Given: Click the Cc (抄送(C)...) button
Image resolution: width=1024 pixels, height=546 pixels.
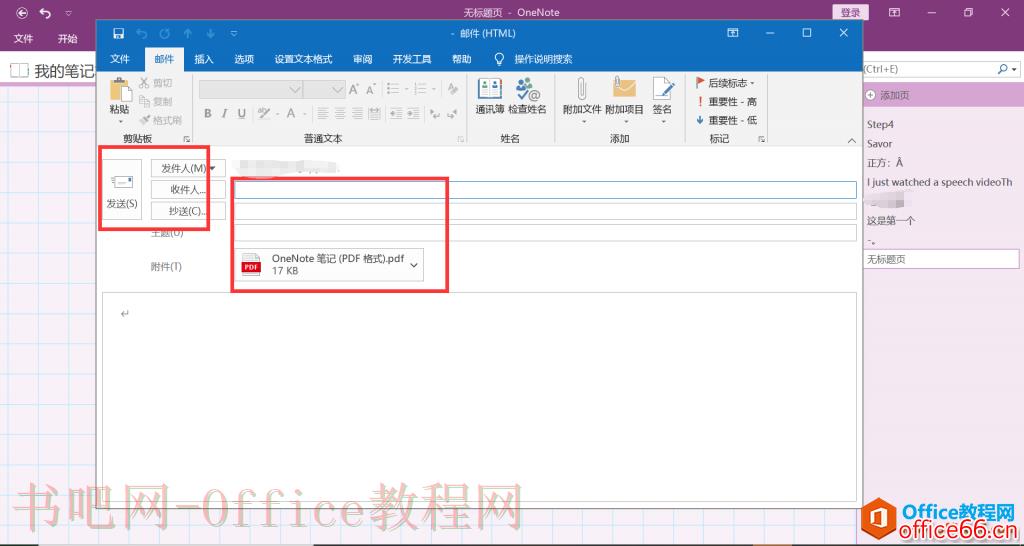Looking at the screenshot, I should click(188, 211).
